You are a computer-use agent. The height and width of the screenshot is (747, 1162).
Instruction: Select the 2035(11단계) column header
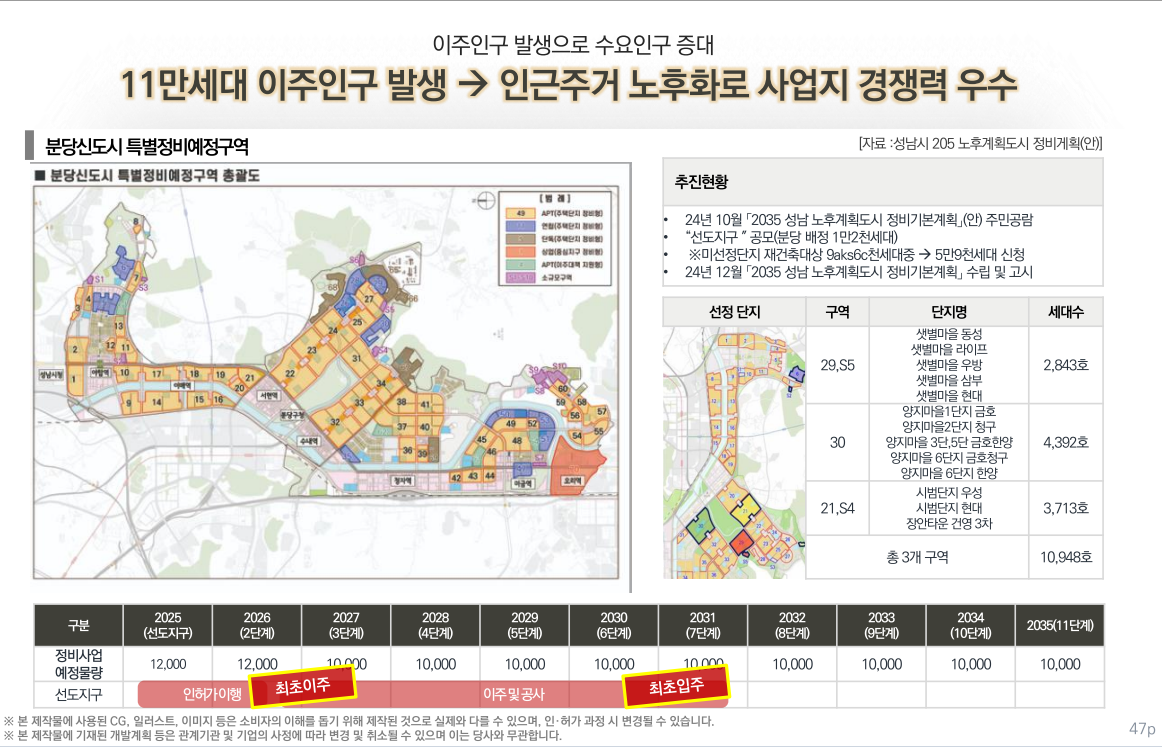click(1059, 625)
